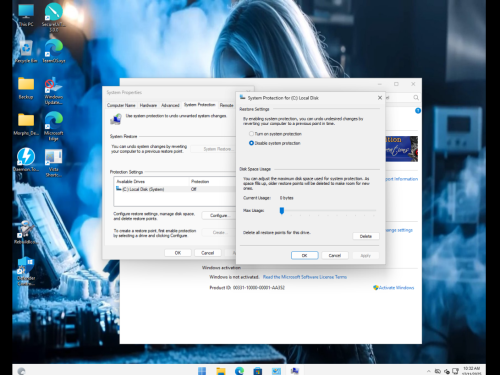Click the Windows Start button on taskbar
500x375 pixels.
202,371
